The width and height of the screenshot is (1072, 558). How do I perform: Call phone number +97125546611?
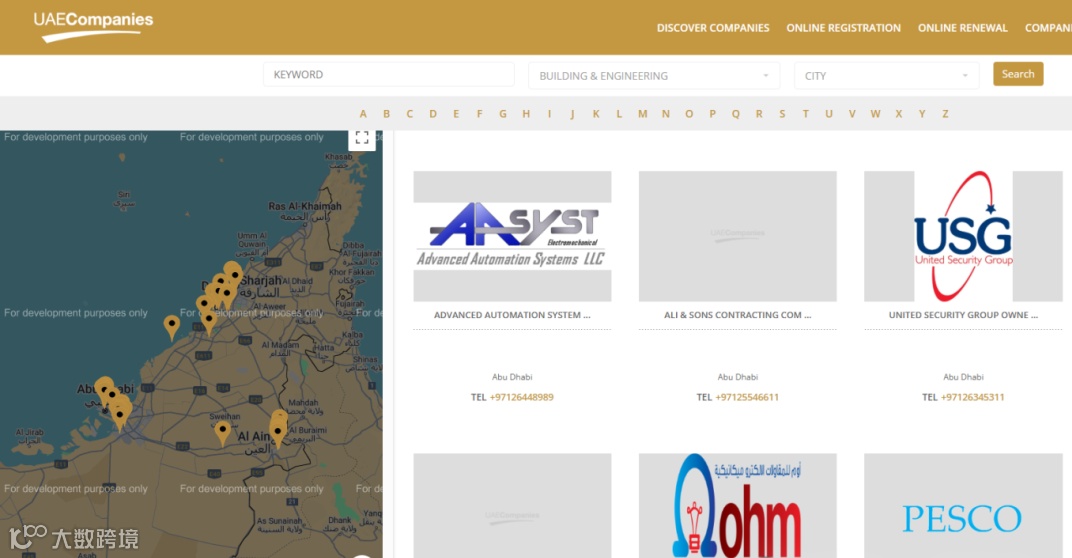[747, 397]
